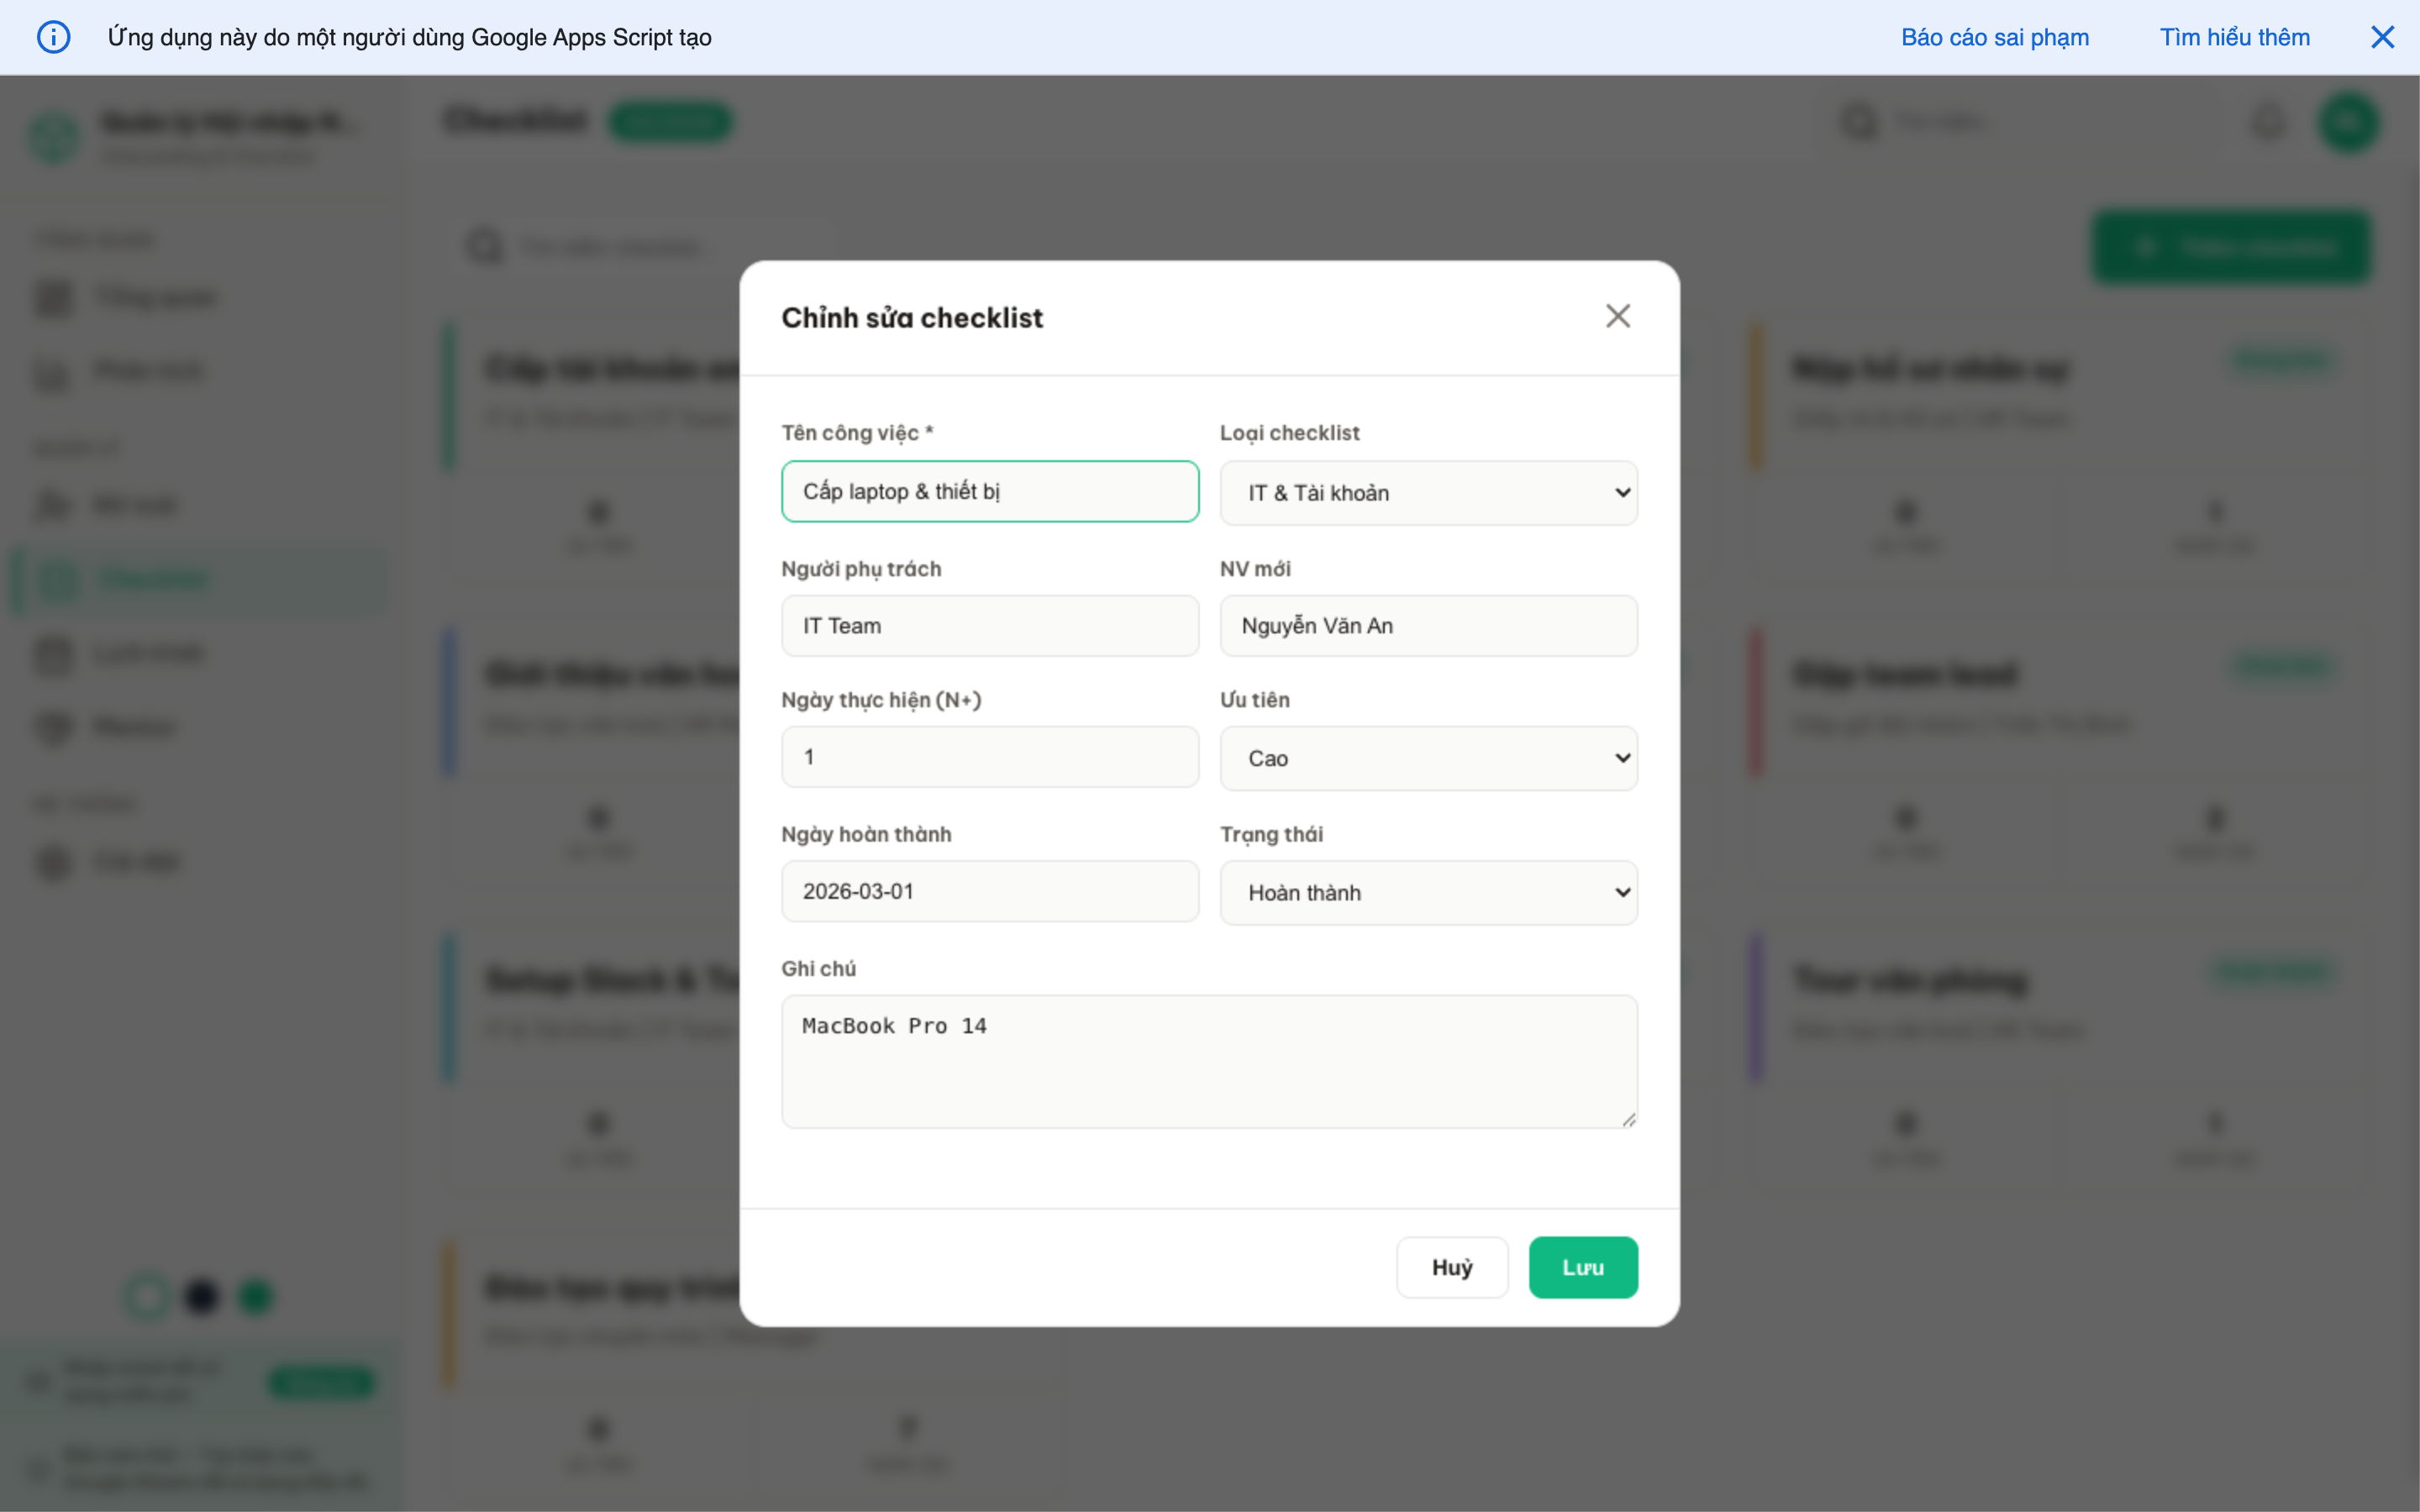Dismiss the Google Apps Script banner
Screen dimensions: 2420x1512
tap(2382, 37)
